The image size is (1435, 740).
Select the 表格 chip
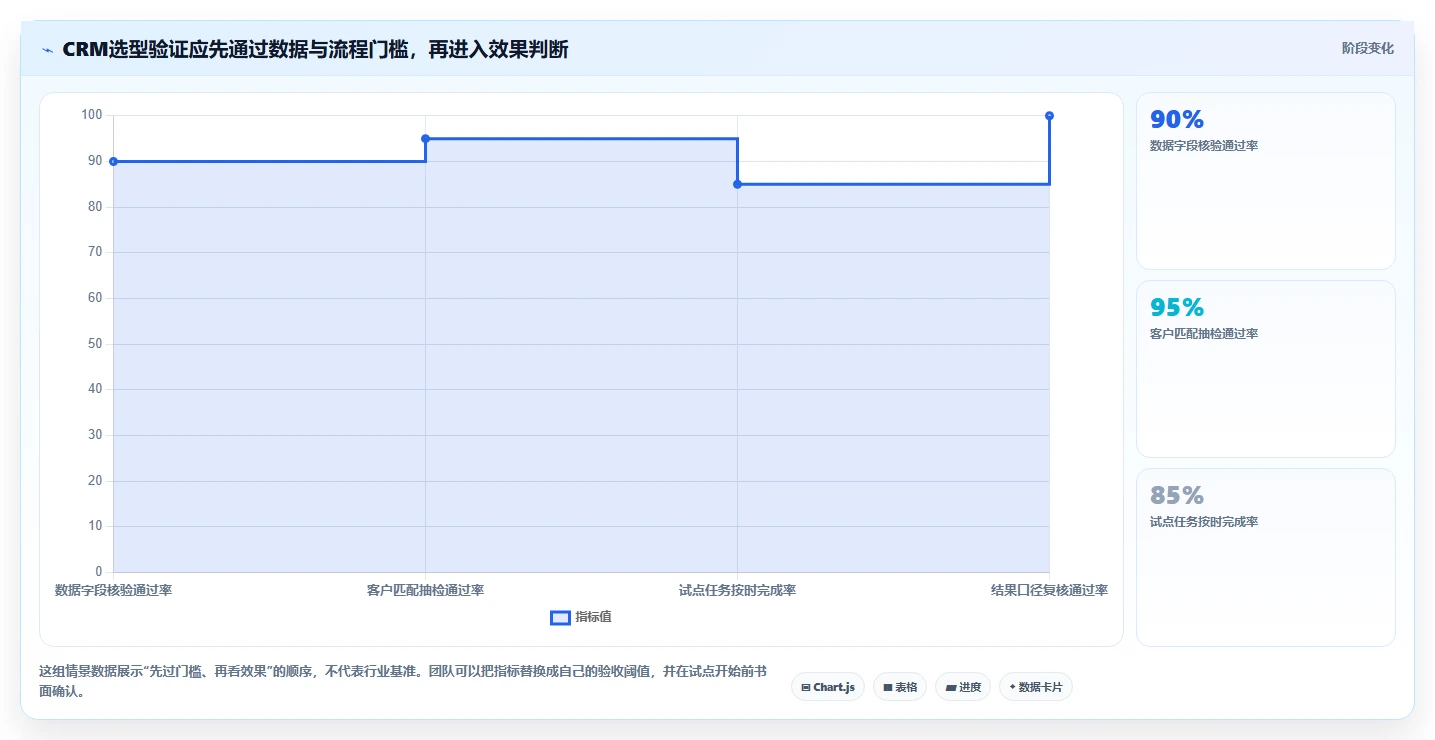[x=900, y=687]
